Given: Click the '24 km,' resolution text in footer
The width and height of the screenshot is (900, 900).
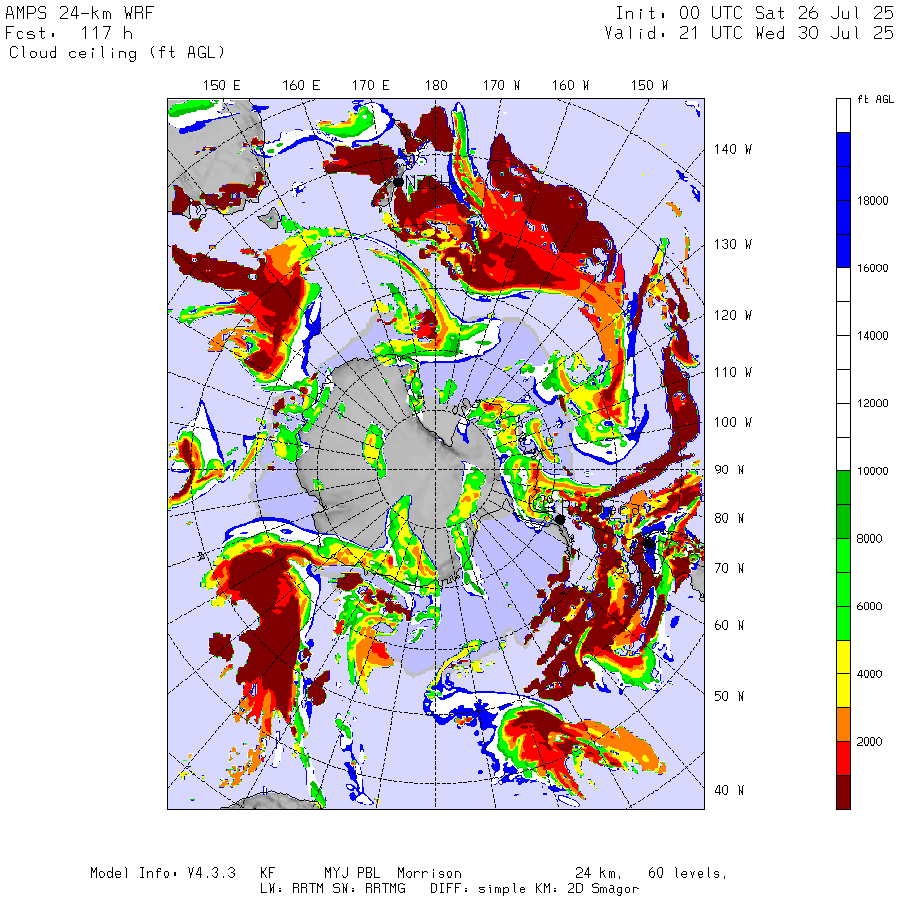Looking at the screenshot, I should (x=599, y=874).
